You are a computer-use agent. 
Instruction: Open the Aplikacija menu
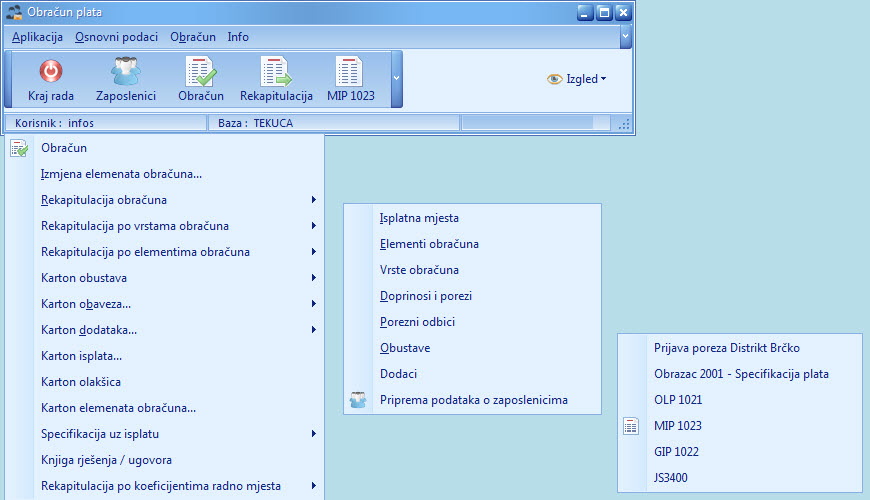pos(37,37)
